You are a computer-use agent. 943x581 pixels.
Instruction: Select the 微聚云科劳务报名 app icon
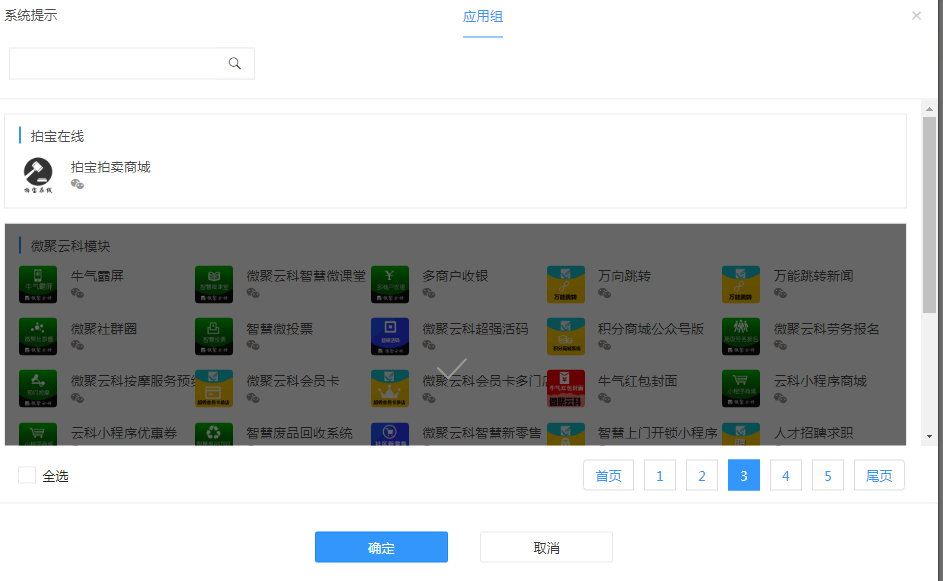point(741,336)
